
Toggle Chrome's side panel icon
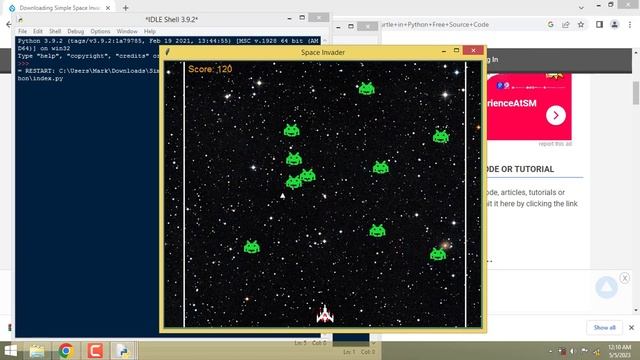[599, 24]
